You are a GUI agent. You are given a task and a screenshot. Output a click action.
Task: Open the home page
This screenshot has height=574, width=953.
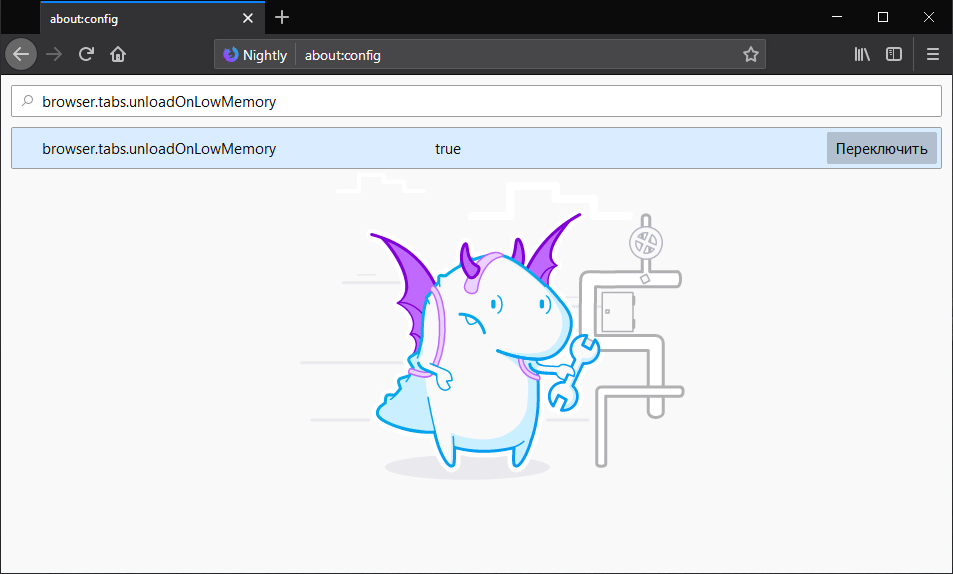click(x=118, y=54)
